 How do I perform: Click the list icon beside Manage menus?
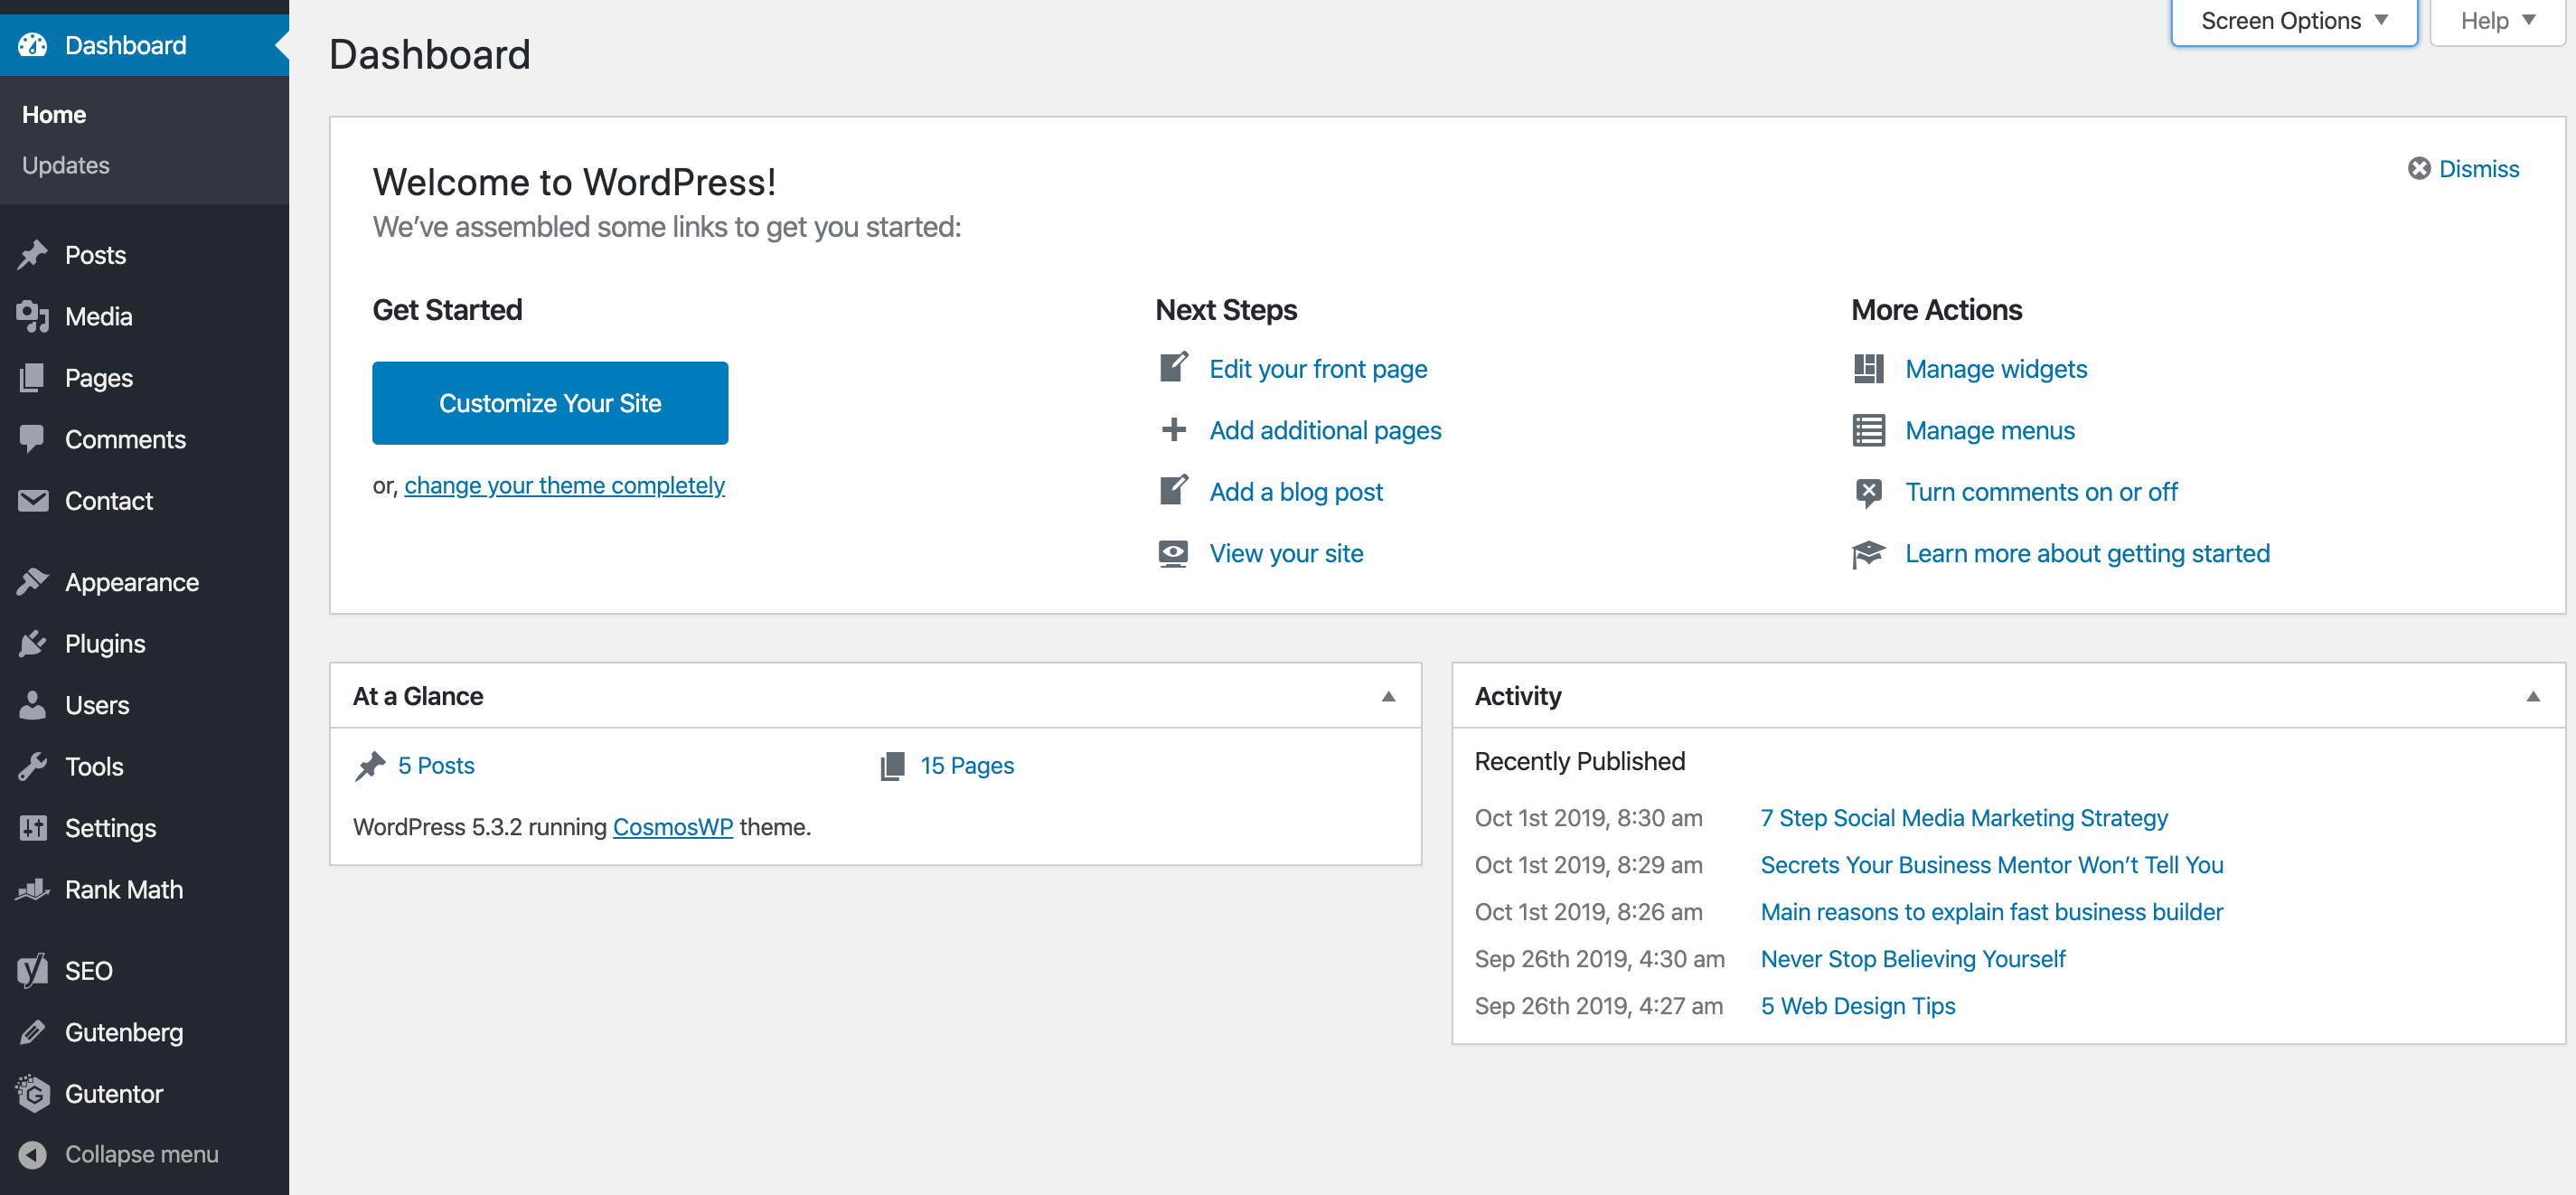point(1868,430)
